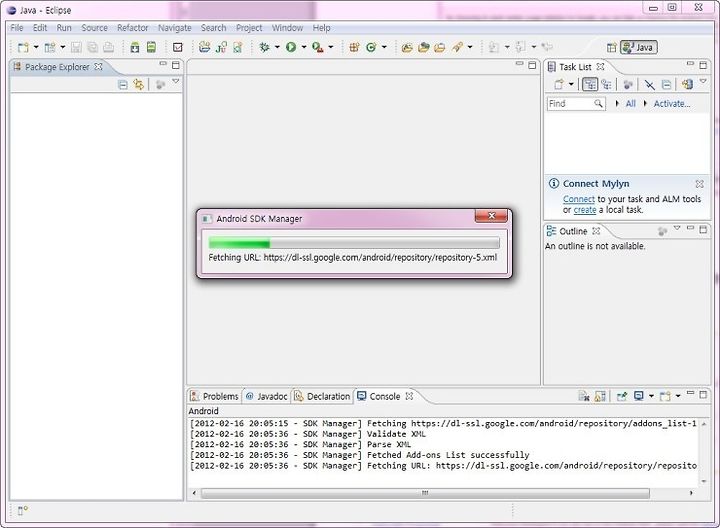Image resolution: width=720 pixels, height=528 pixels.
Task: Switch to the Javadoc tab
Action: 266,396
